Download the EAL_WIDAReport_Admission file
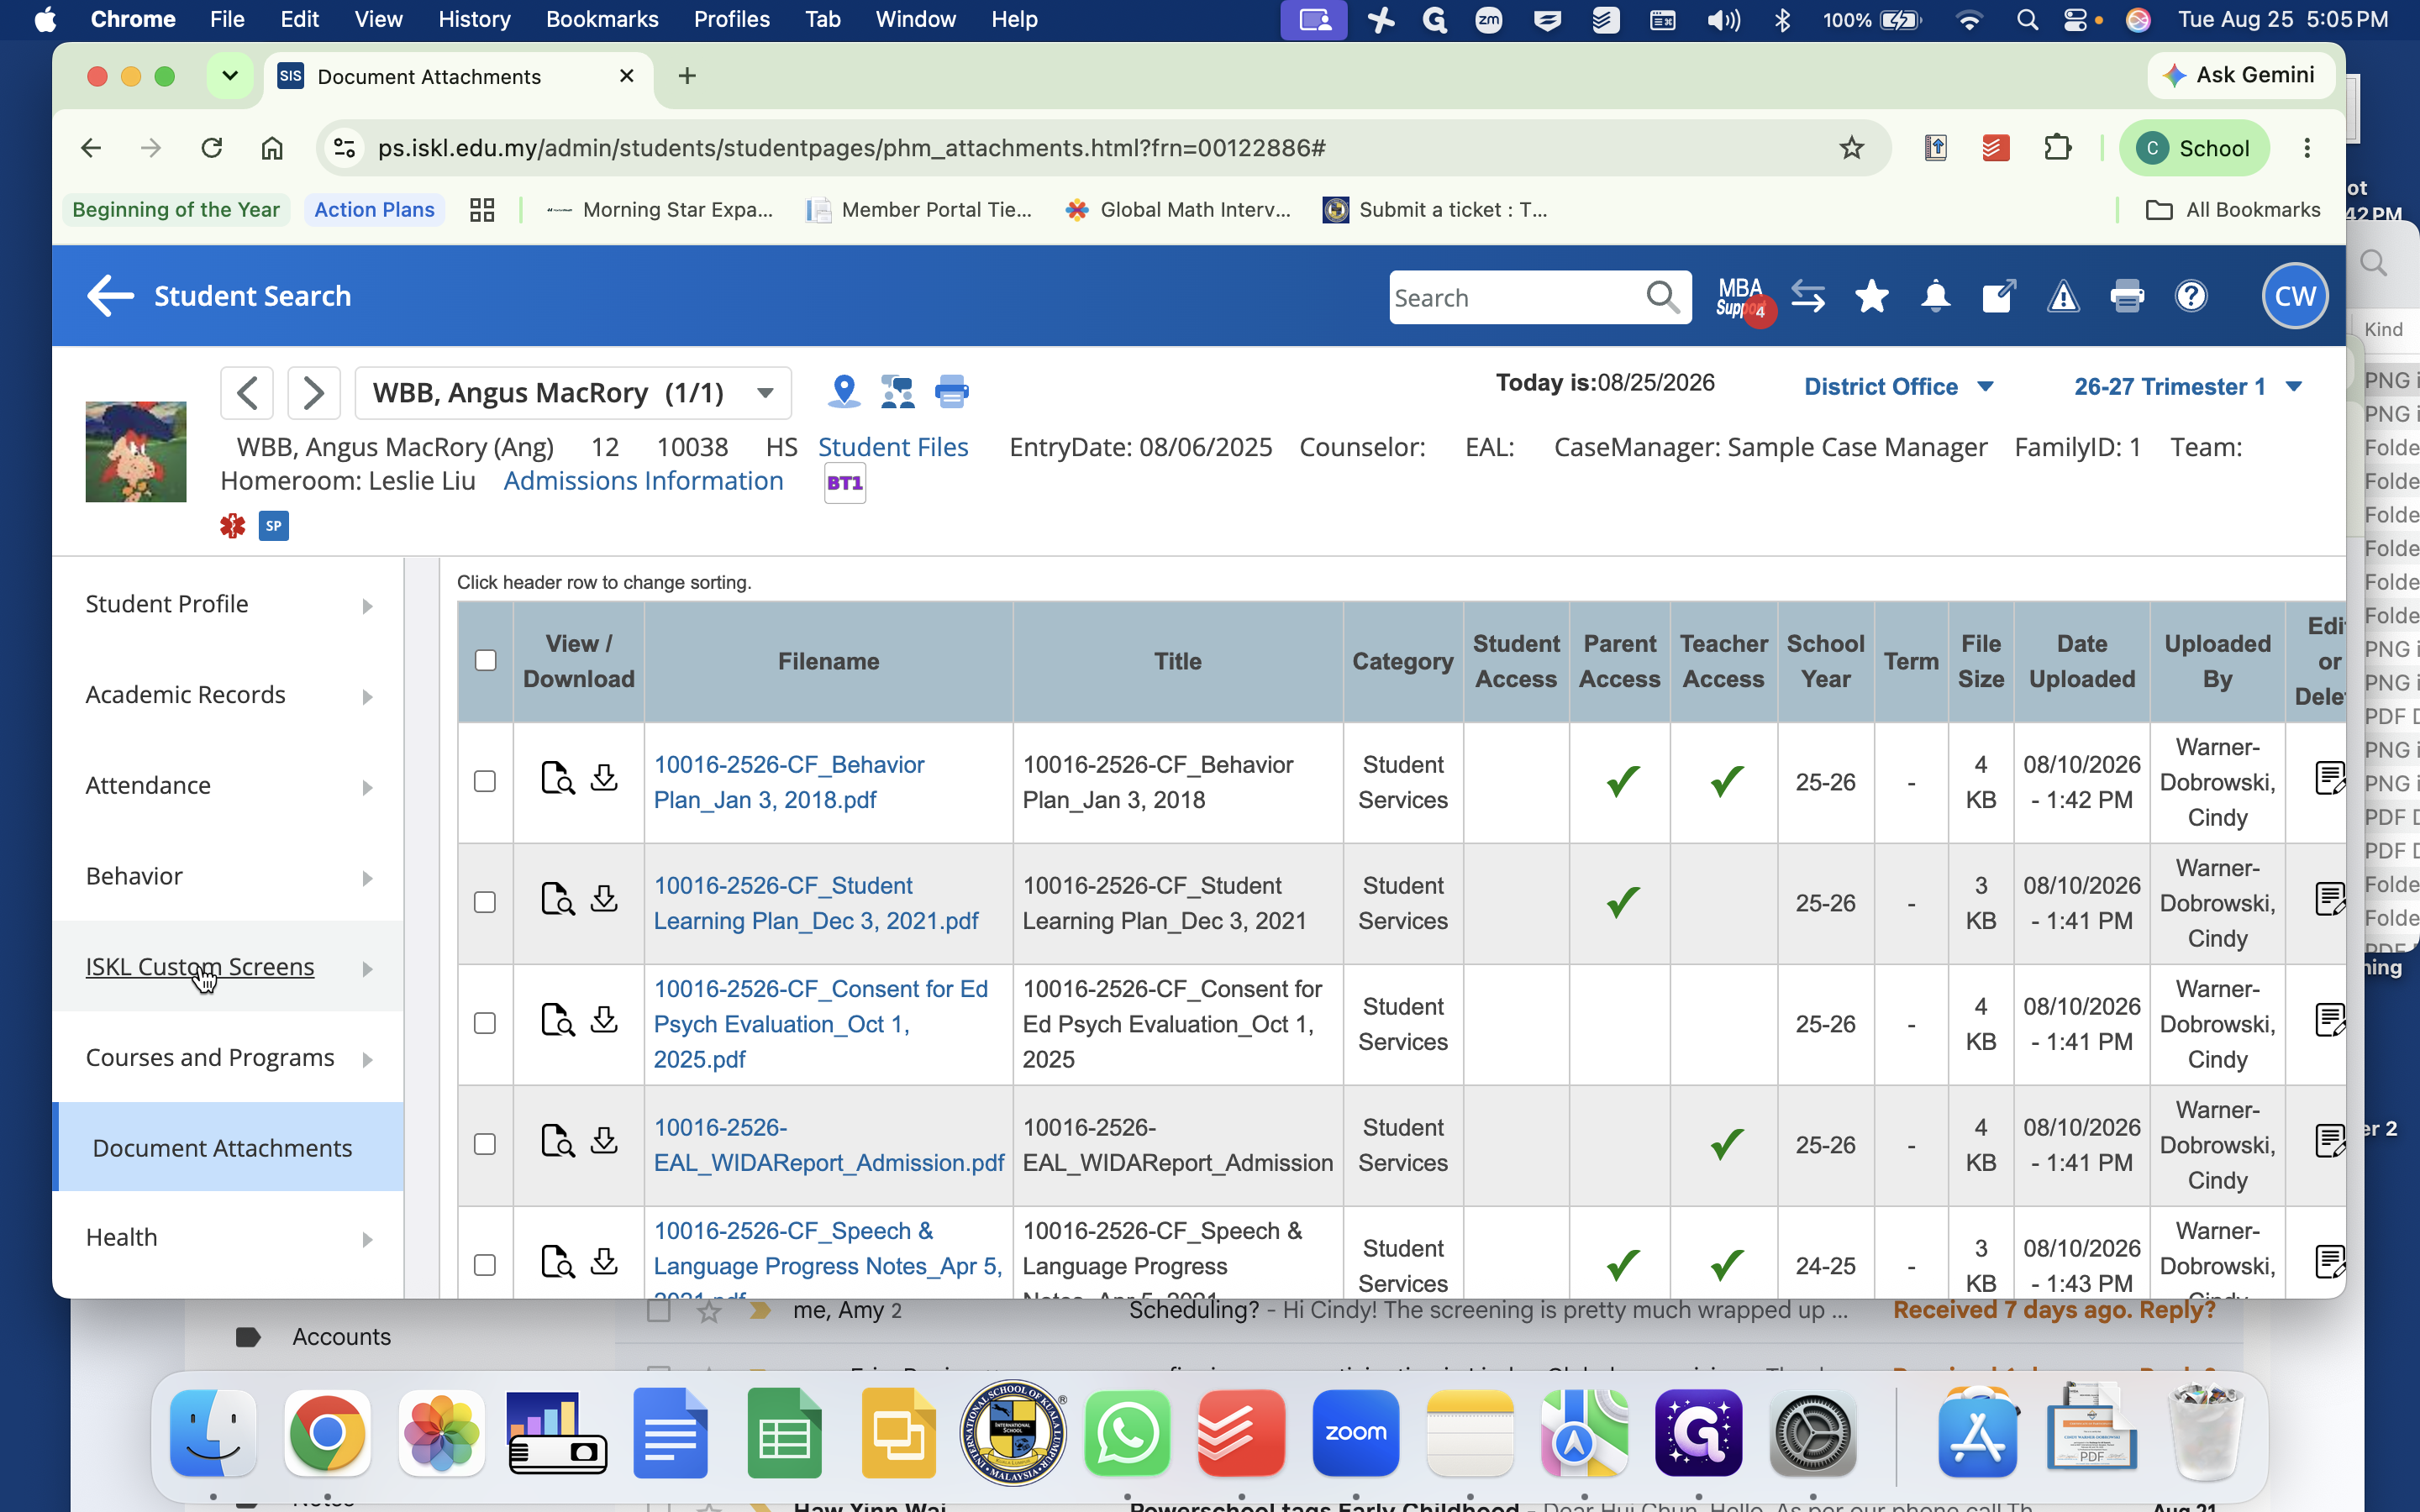 [604, 1141]
